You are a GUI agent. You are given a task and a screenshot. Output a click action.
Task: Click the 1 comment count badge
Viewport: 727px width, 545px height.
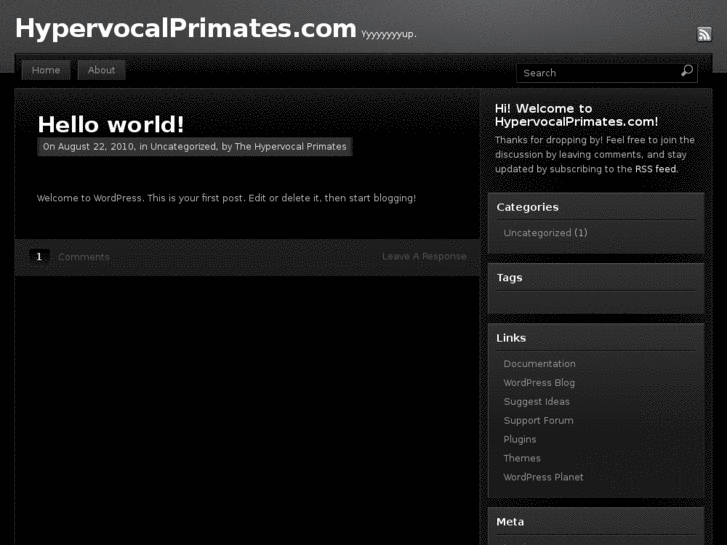coord(39,256)
